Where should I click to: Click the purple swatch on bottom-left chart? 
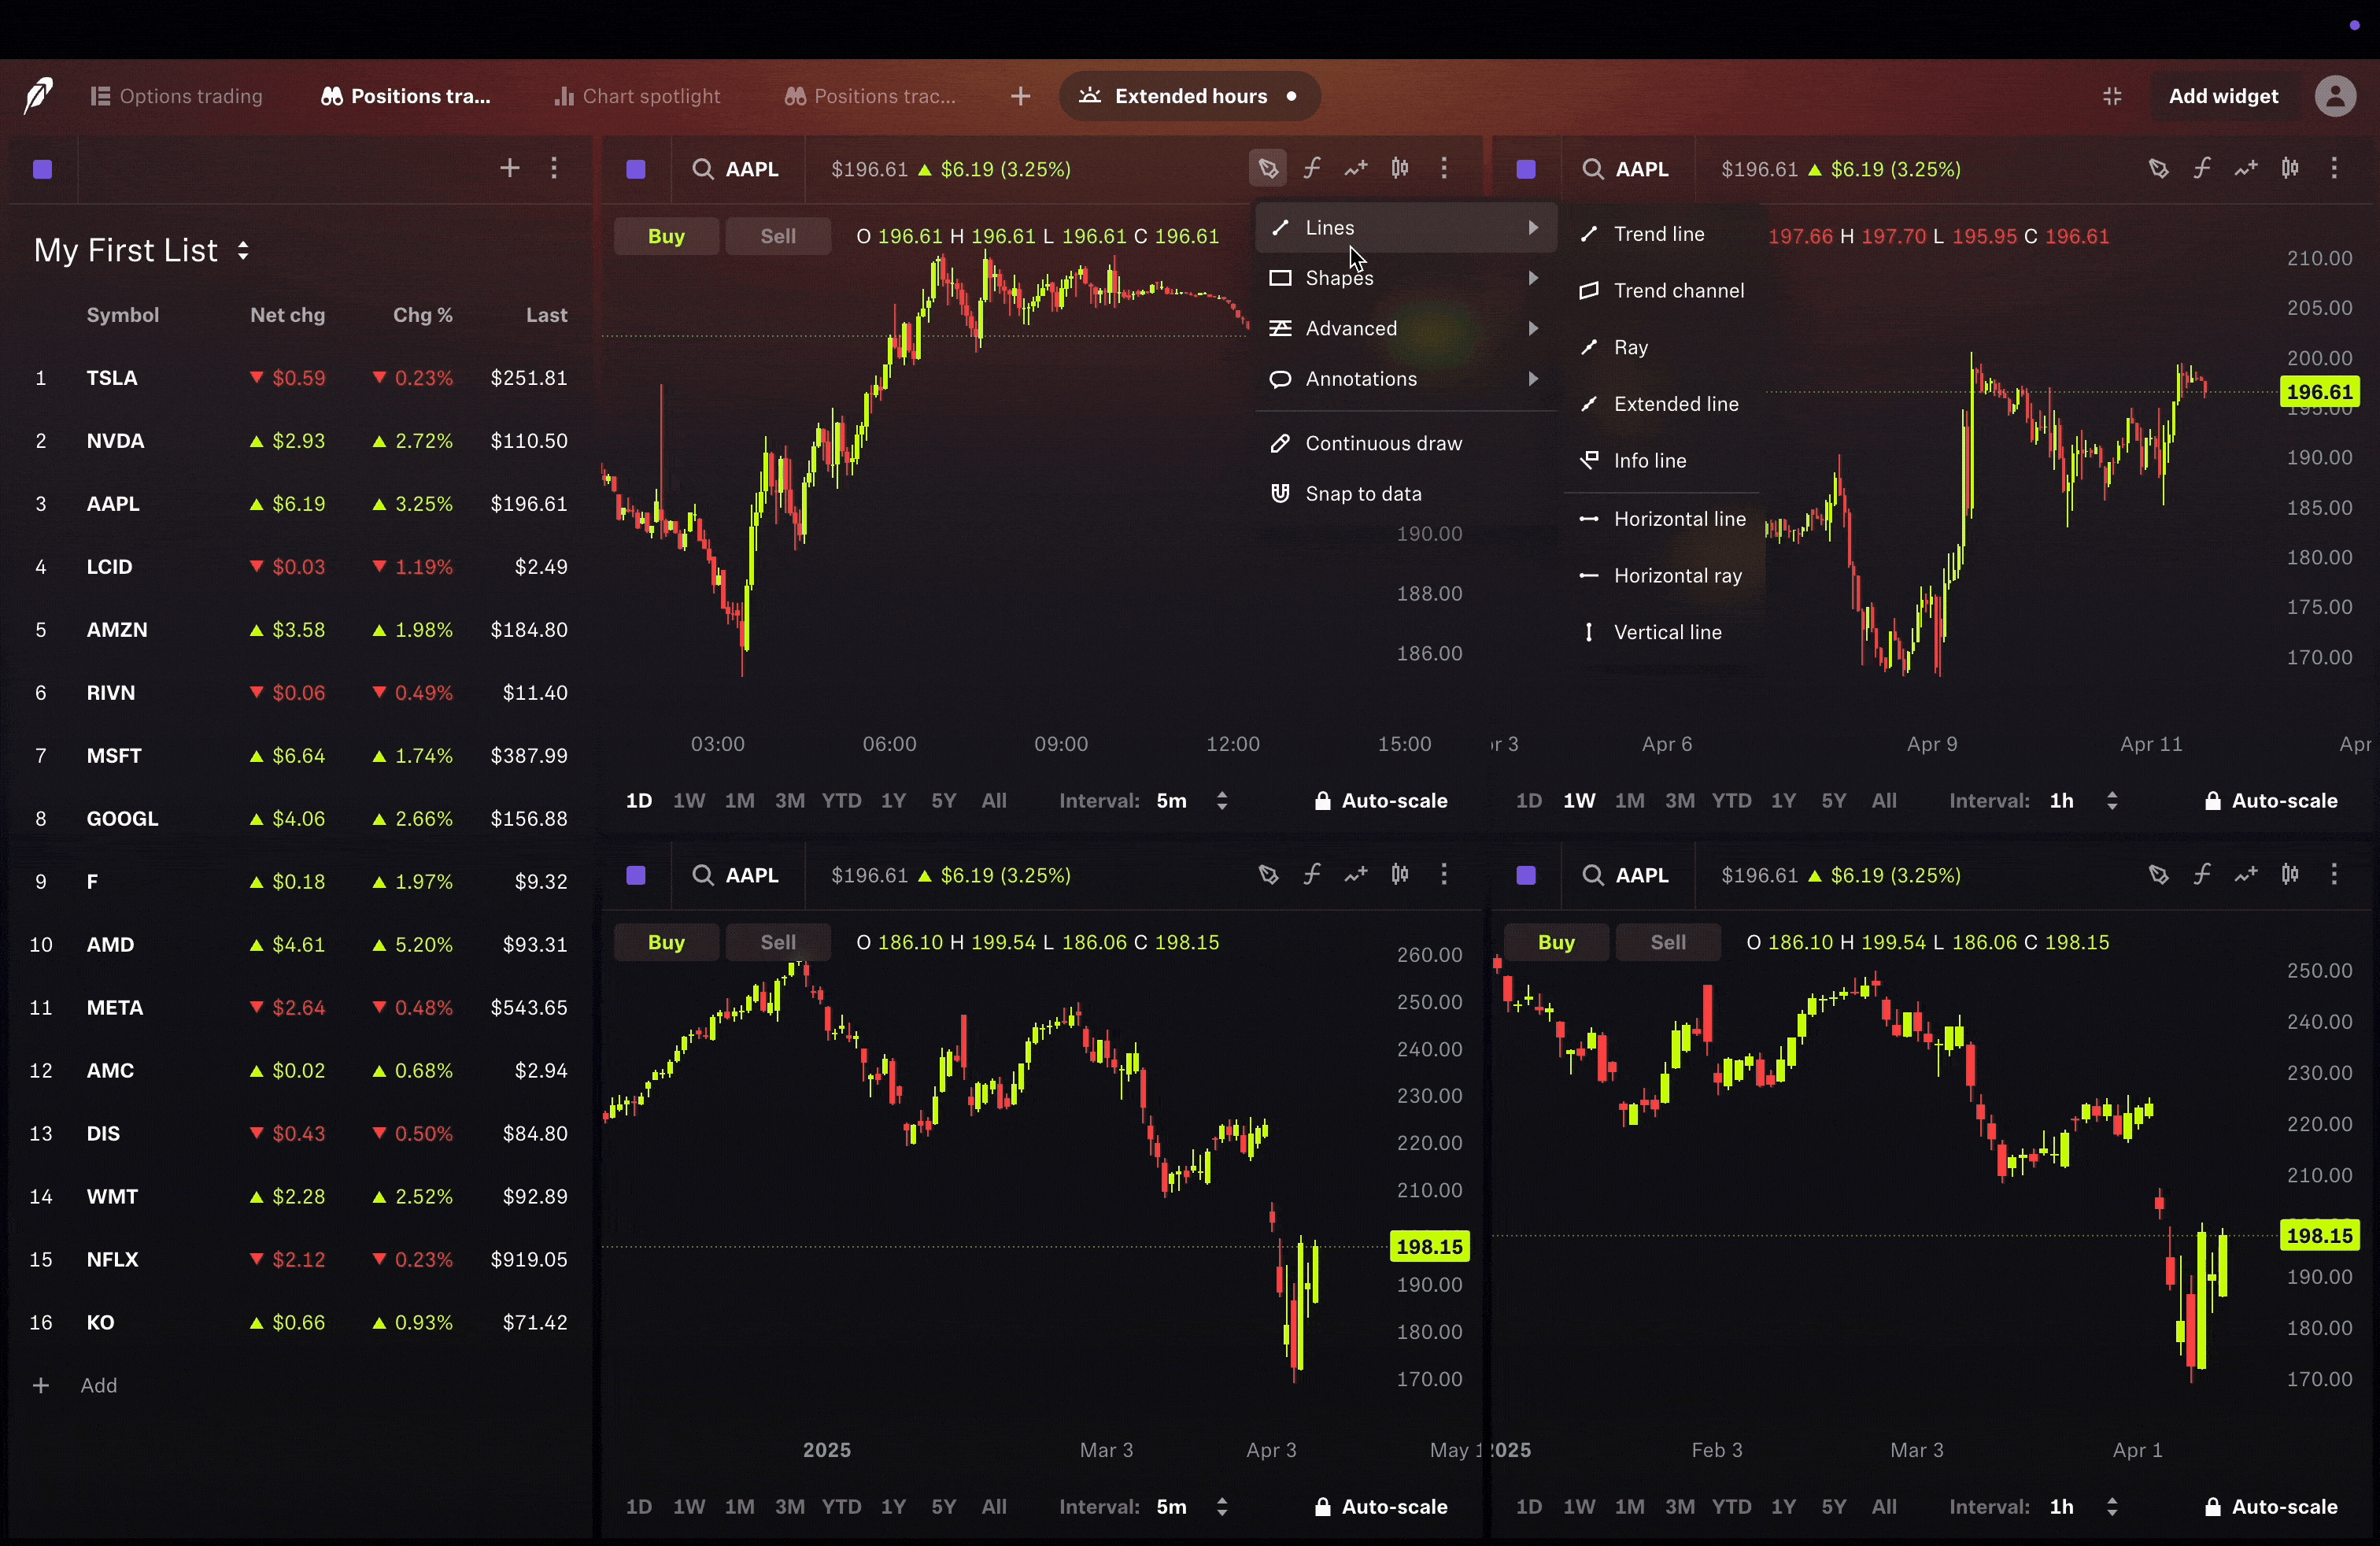coord(636,875)
